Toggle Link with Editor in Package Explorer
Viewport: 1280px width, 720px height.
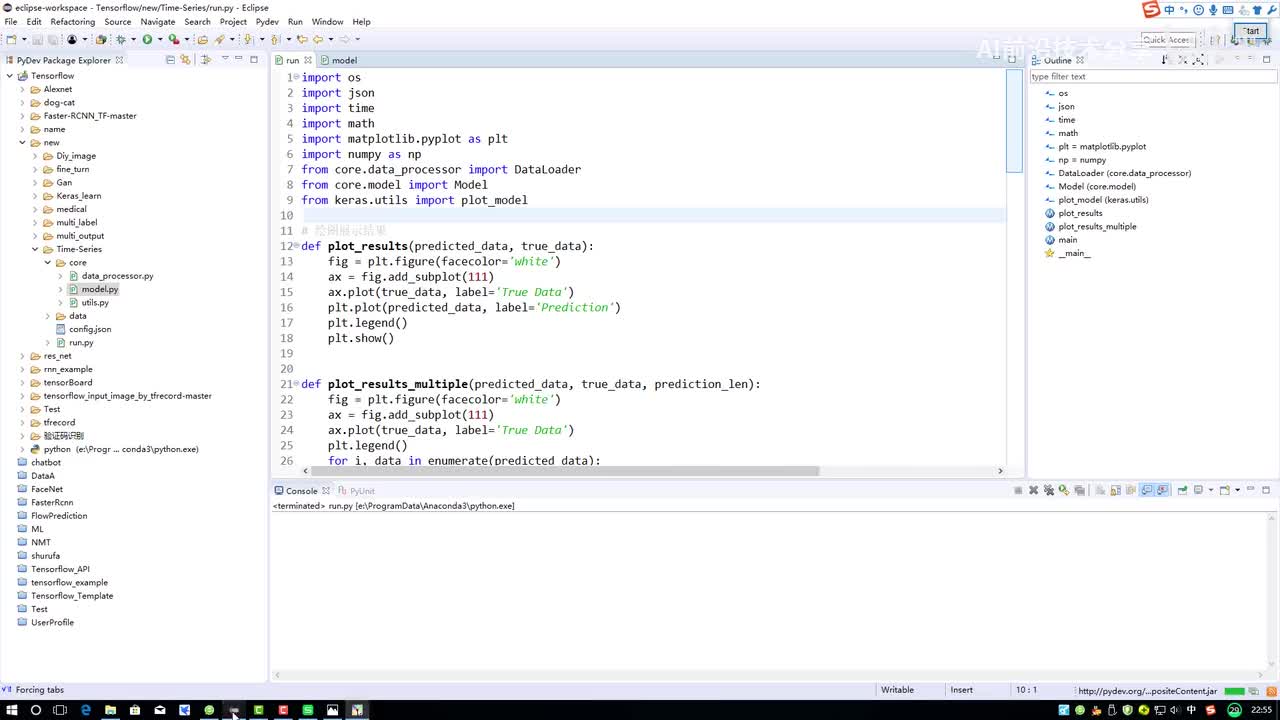(x=185, y=60)
